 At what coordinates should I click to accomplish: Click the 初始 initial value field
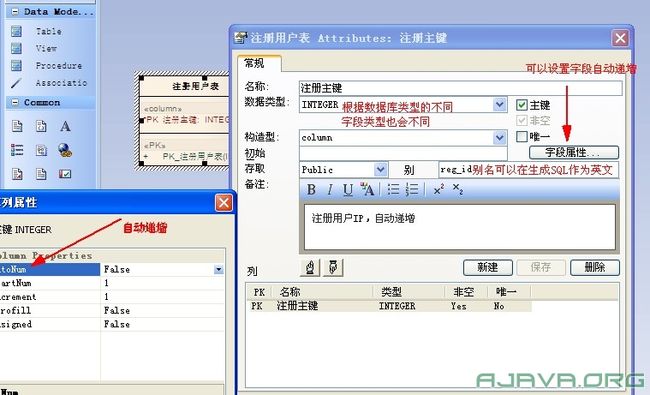point(403,153)
